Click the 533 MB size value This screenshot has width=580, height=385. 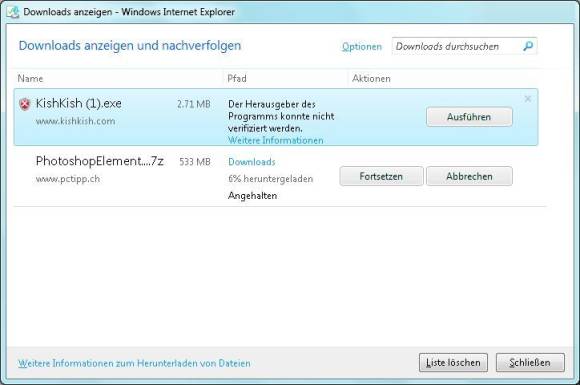coord(195,162)
